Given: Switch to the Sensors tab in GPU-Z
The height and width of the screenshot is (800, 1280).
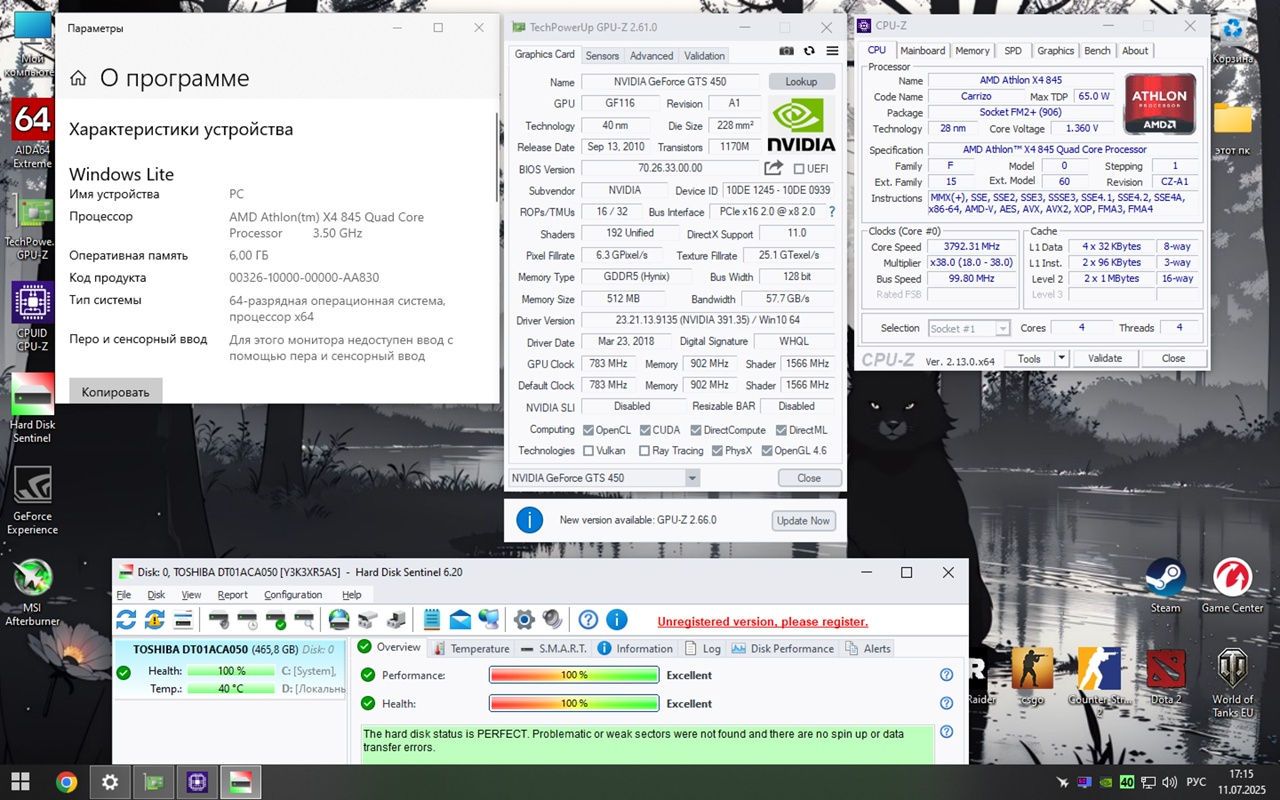Looking at the screenshot, I should point(602,56).
